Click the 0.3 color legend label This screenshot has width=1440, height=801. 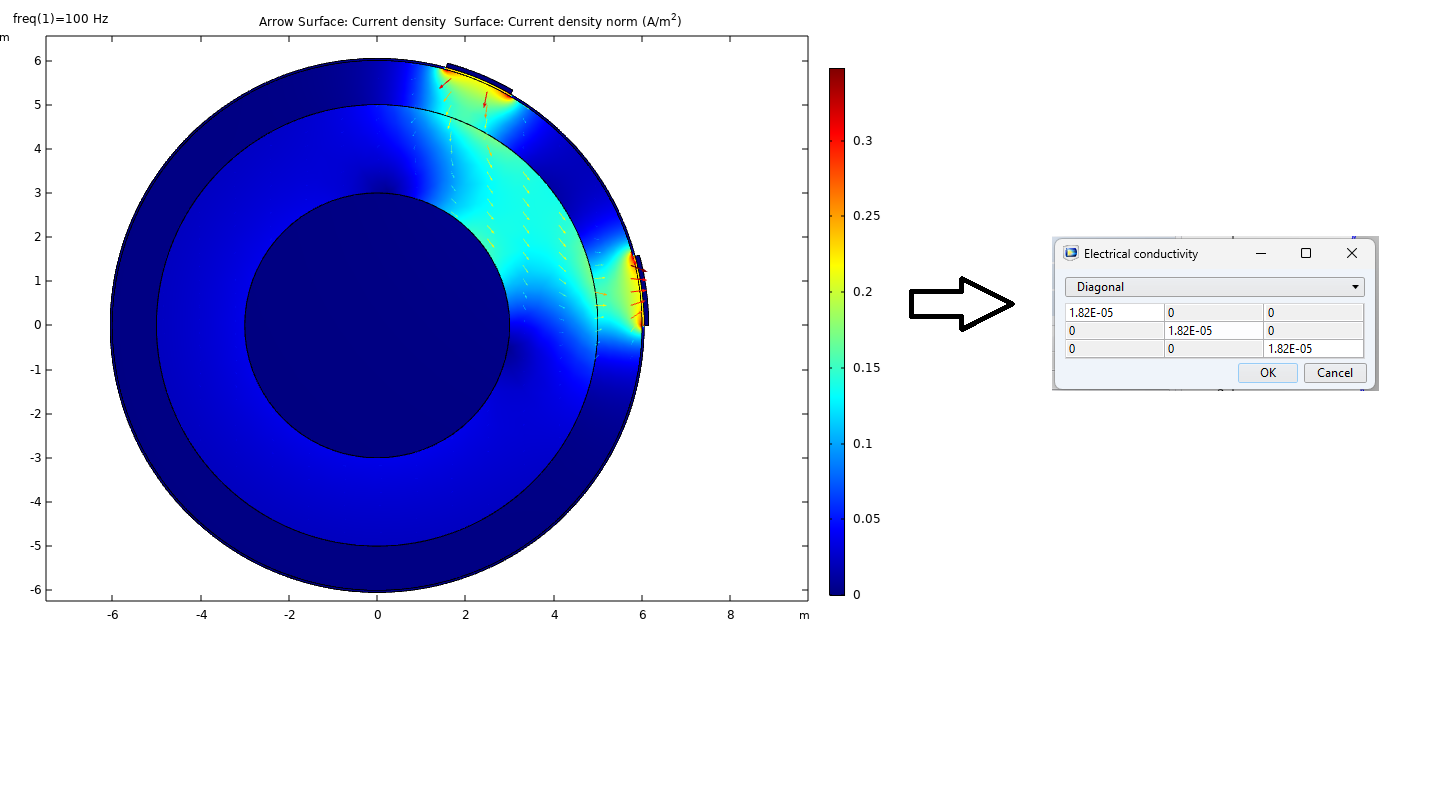862,141
